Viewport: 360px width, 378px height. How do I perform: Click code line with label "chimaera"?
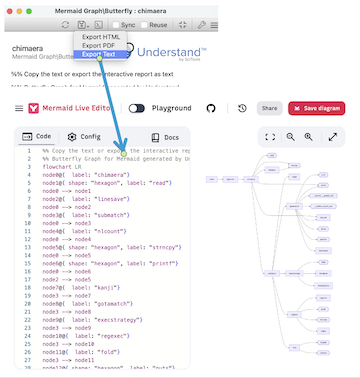[86, 175]
